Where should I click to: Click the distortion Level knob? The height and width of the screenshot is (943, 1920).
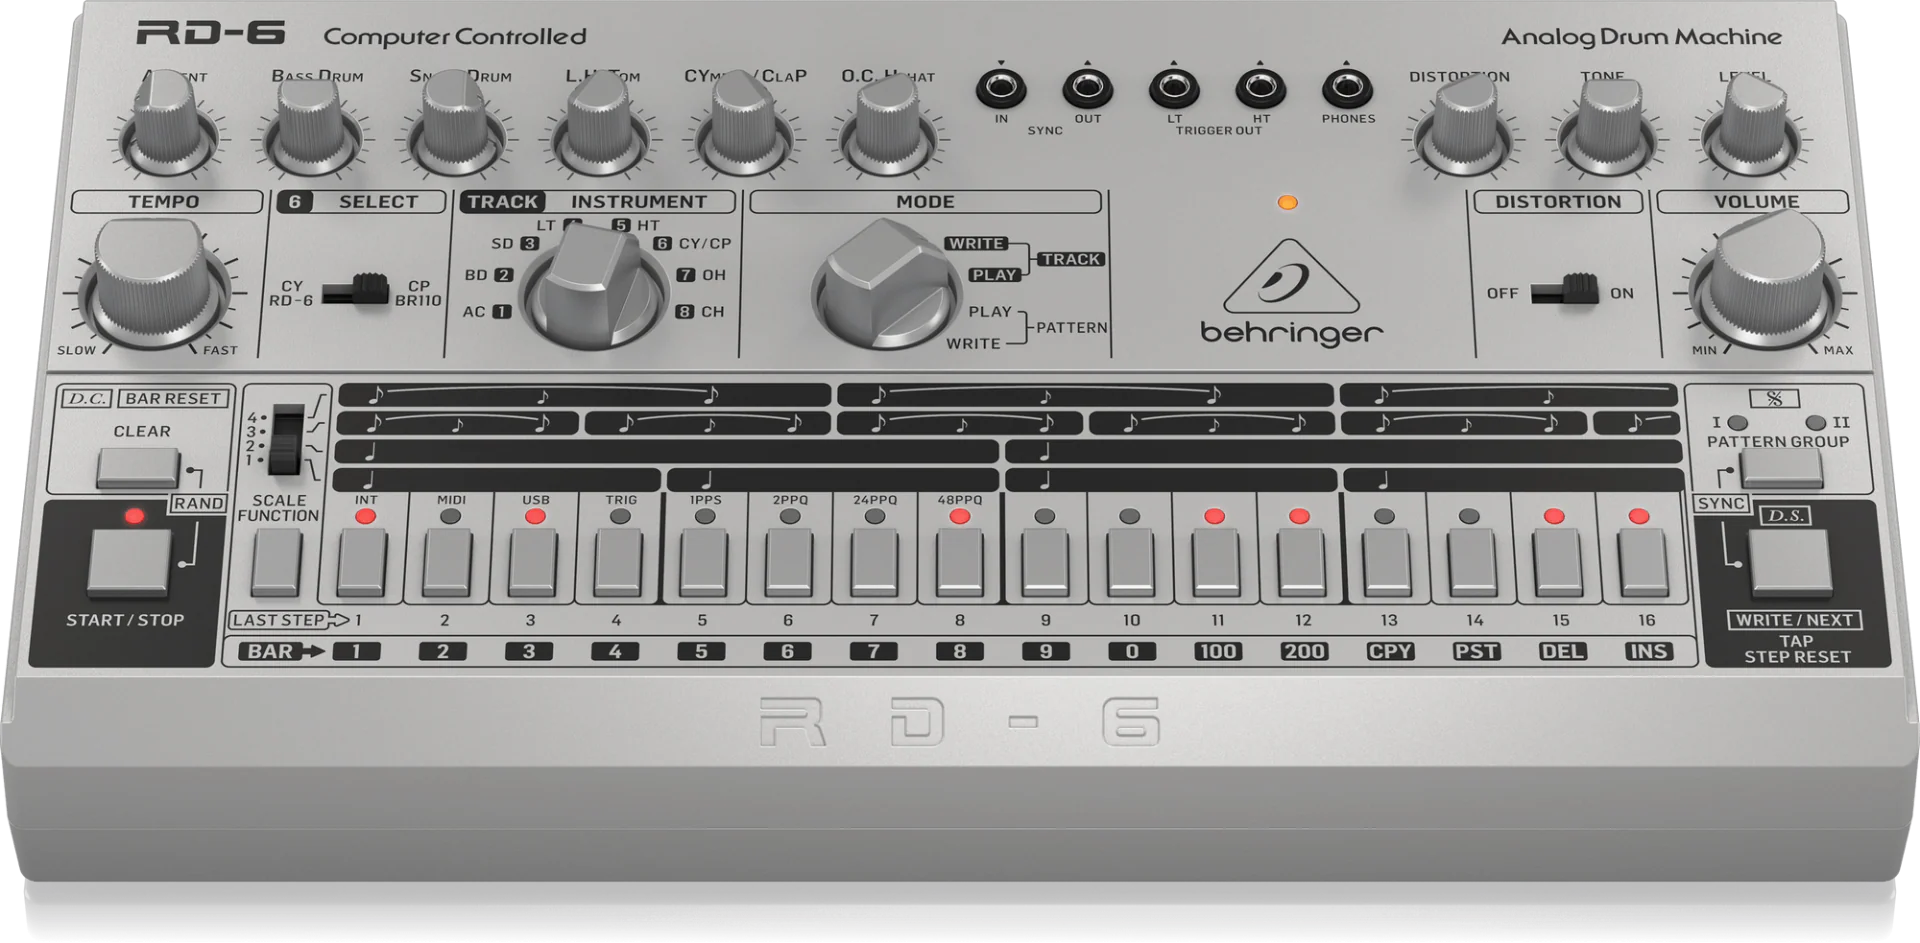1750,125
